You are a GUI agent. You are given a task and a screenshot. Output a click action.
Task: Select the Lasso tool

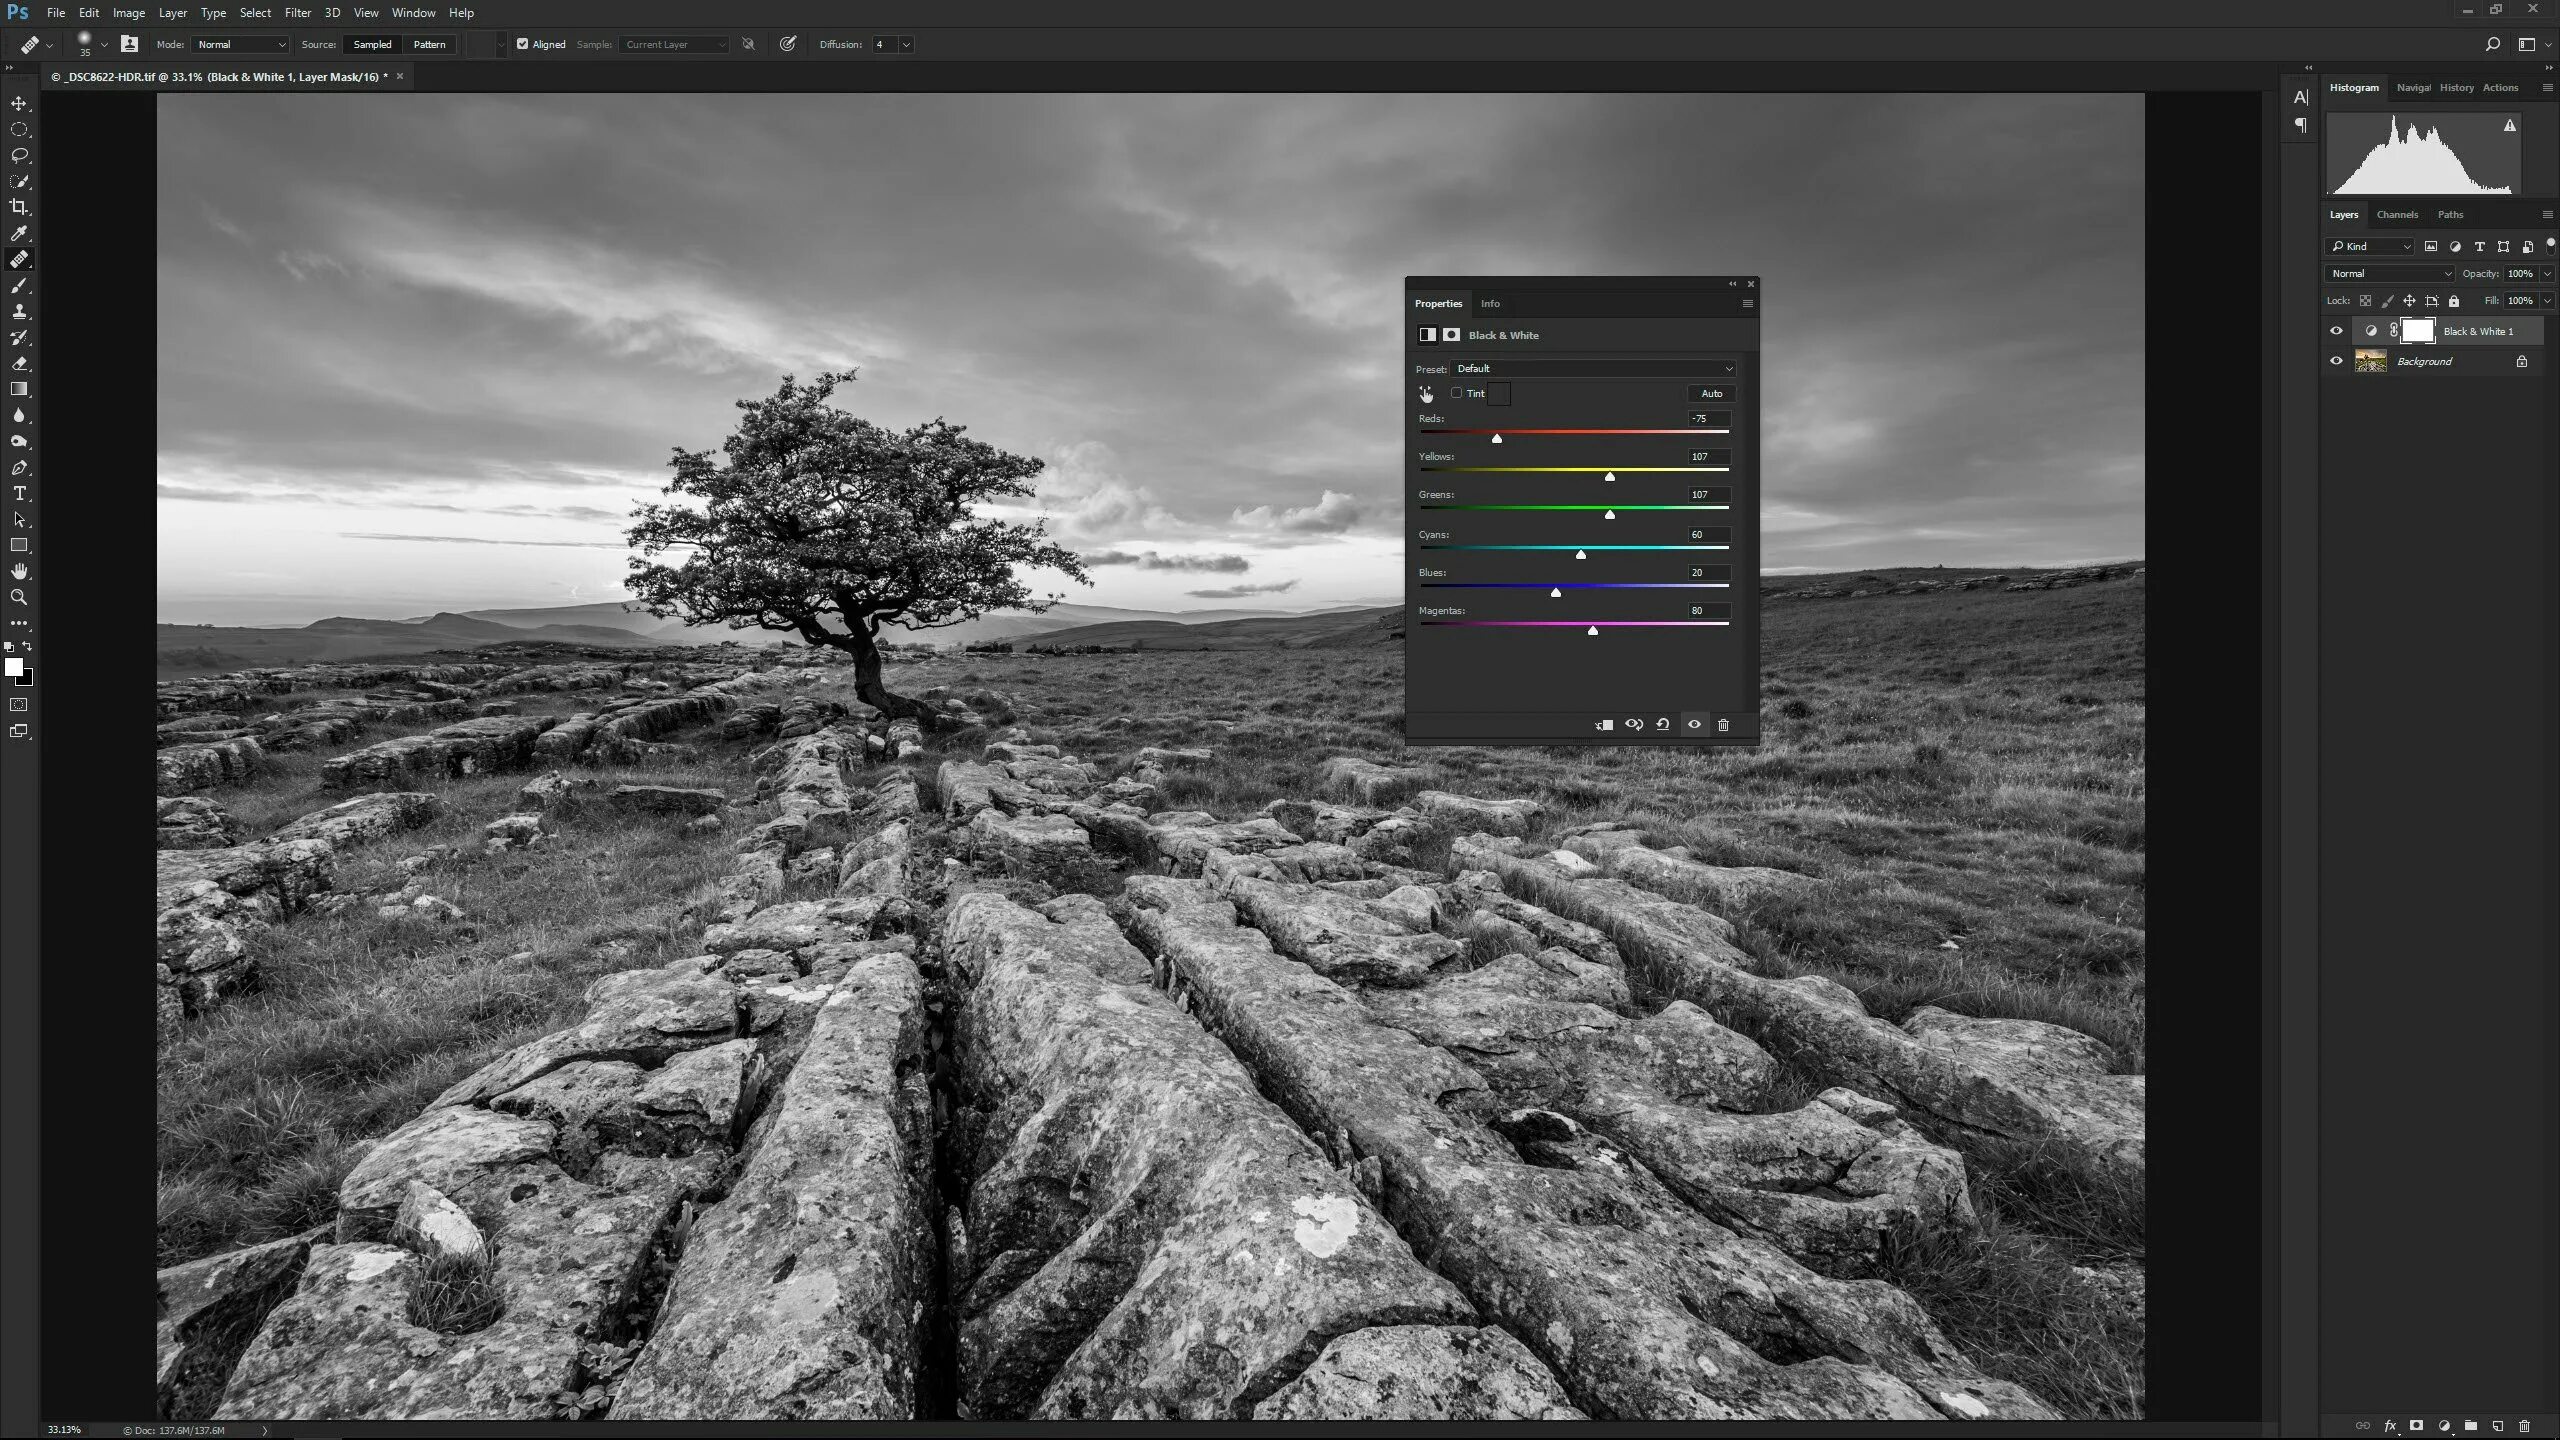point(19,155)
